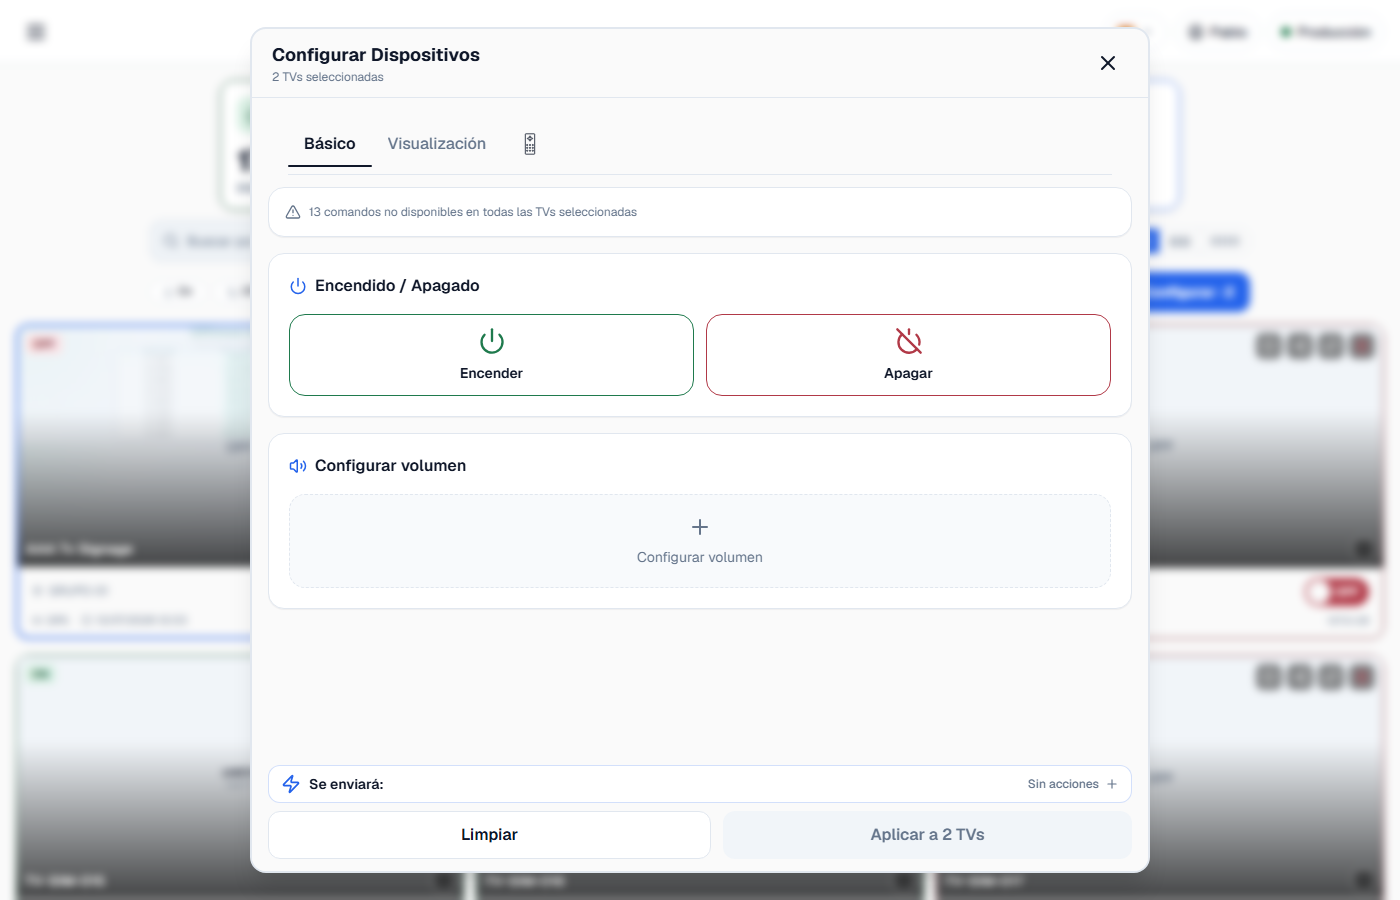
Task: Click the lightning bolt icon beside Se enviará
Action: tap(291, 784)
